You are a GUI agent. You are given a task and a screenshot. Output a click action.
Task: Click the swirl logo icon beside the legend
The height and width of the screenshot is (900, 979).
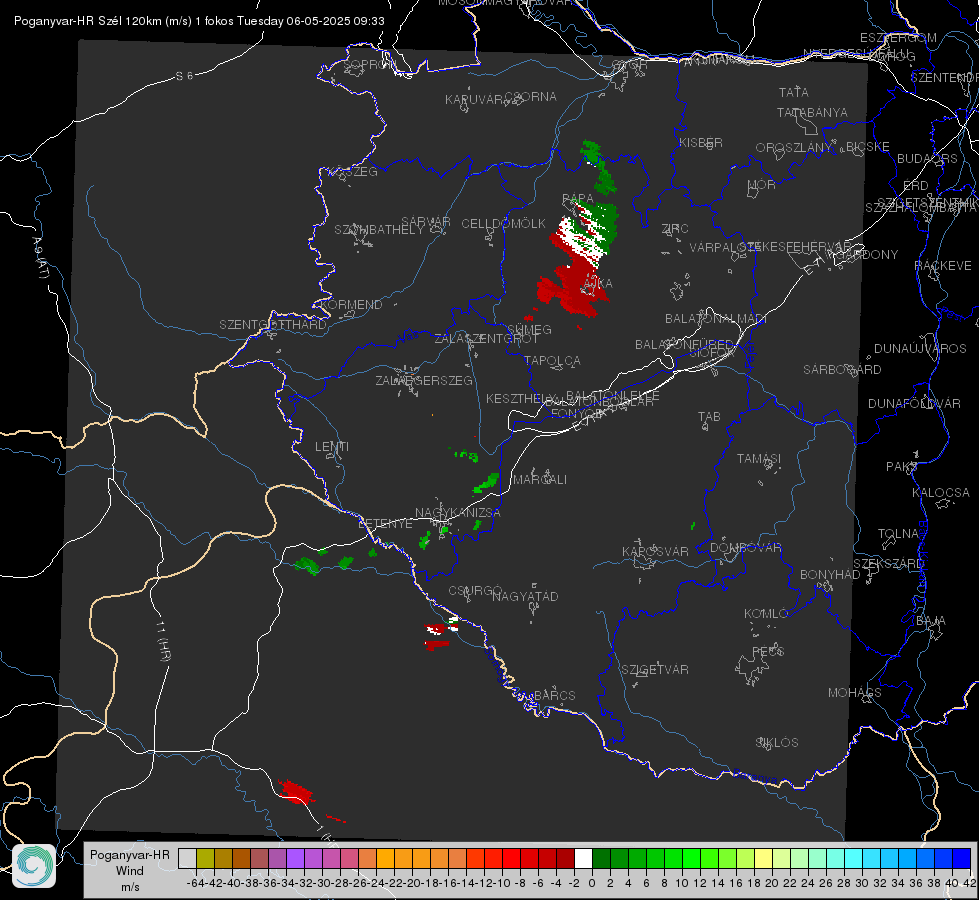34,866
